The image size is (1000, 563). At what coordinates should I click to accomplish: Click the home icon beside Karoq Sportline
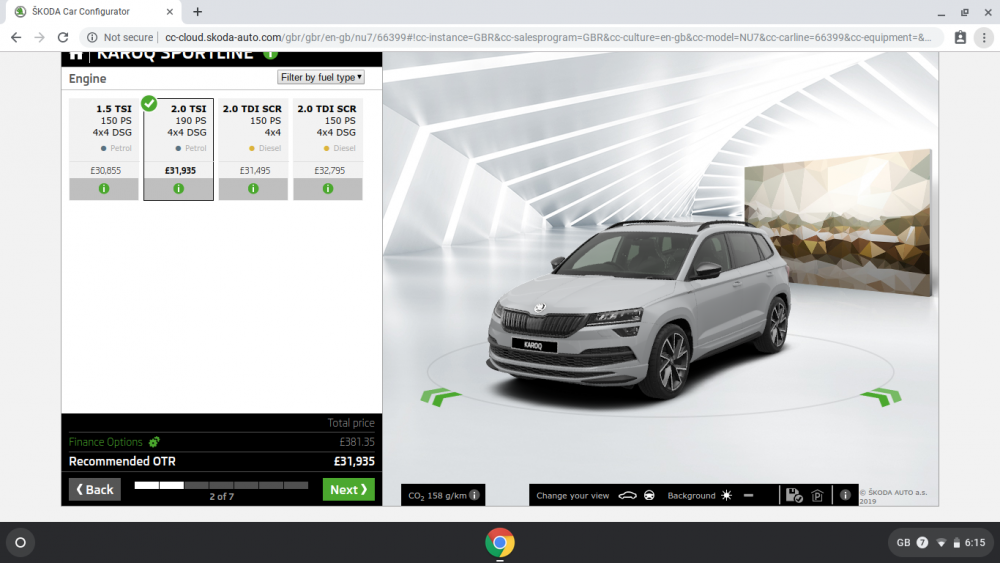[76, 55]
